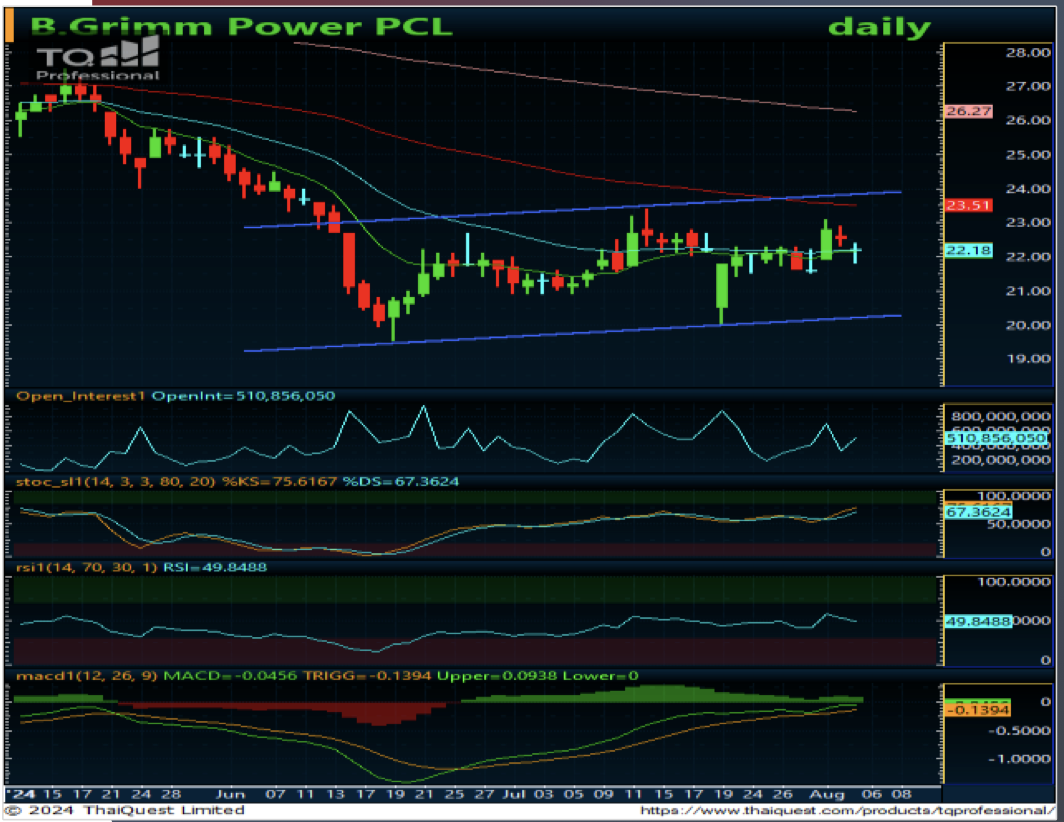Click the 26 date label on time axis
This screenshot has width=1064, height=822.
[x=782, y=793]
